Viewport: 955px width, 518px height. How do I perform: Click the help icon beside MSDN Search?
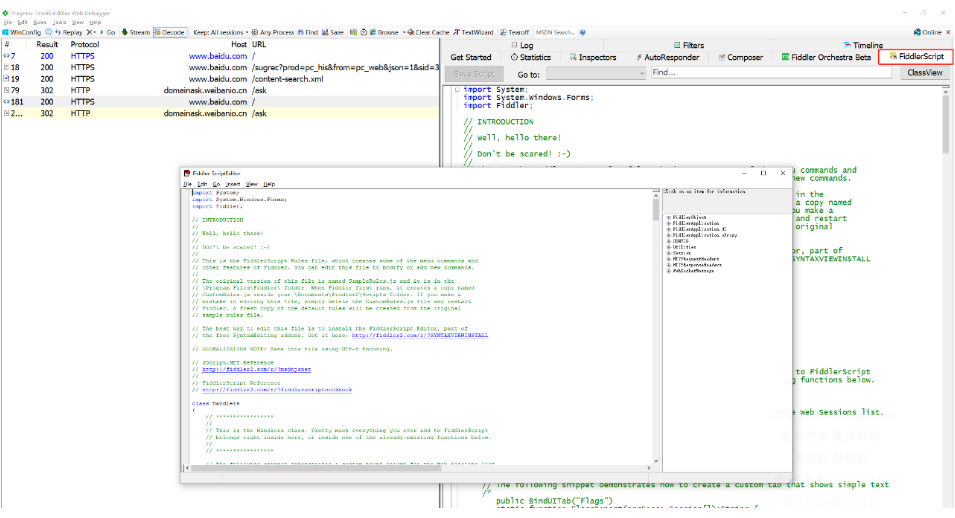pyautogui.click(x=582, y=32)
